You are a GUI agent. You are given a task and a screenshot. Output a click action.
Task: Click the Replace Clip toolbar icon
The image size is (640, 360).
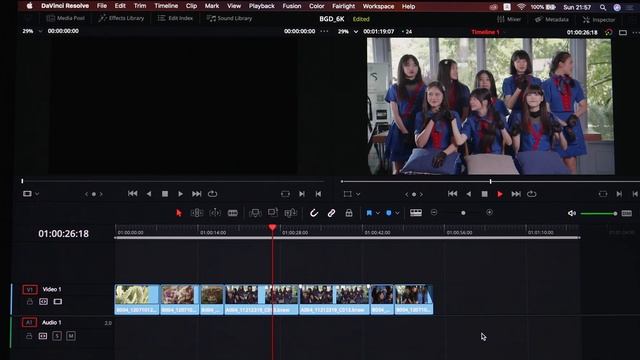pyautogui.click(x=291, y=213)
